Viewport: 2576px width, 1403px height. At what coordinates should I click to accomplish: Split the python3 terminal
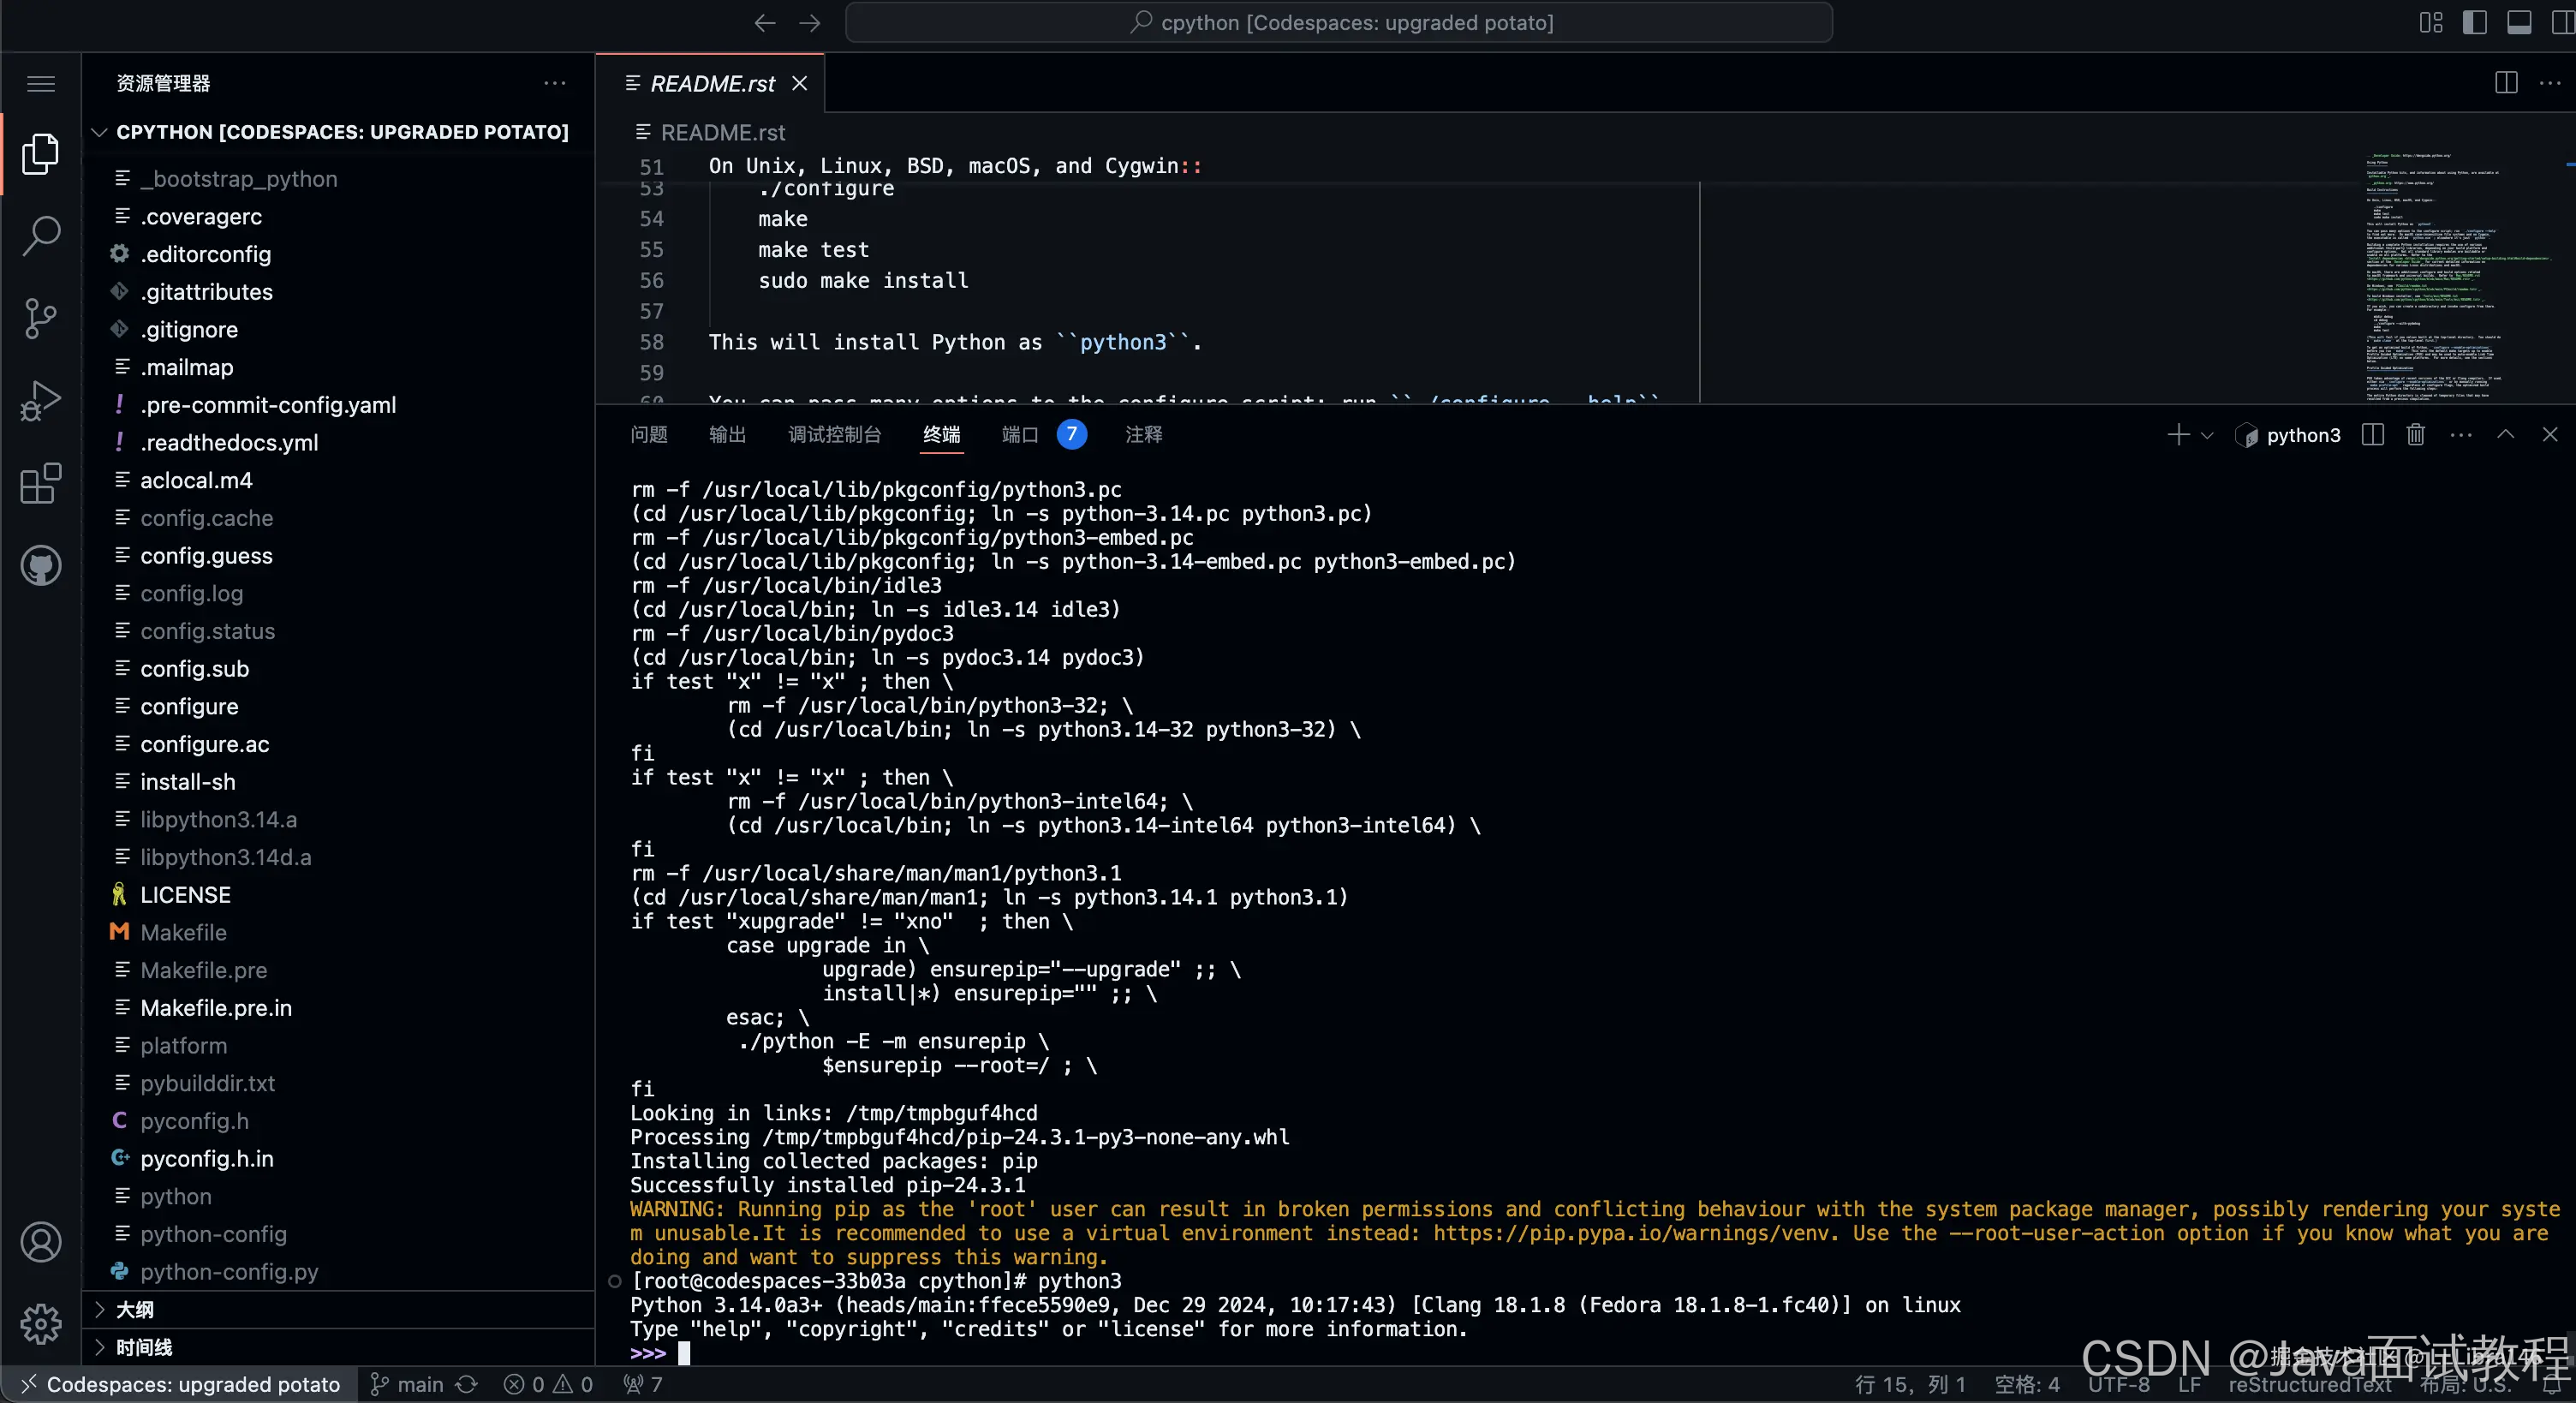point(2373,435)
